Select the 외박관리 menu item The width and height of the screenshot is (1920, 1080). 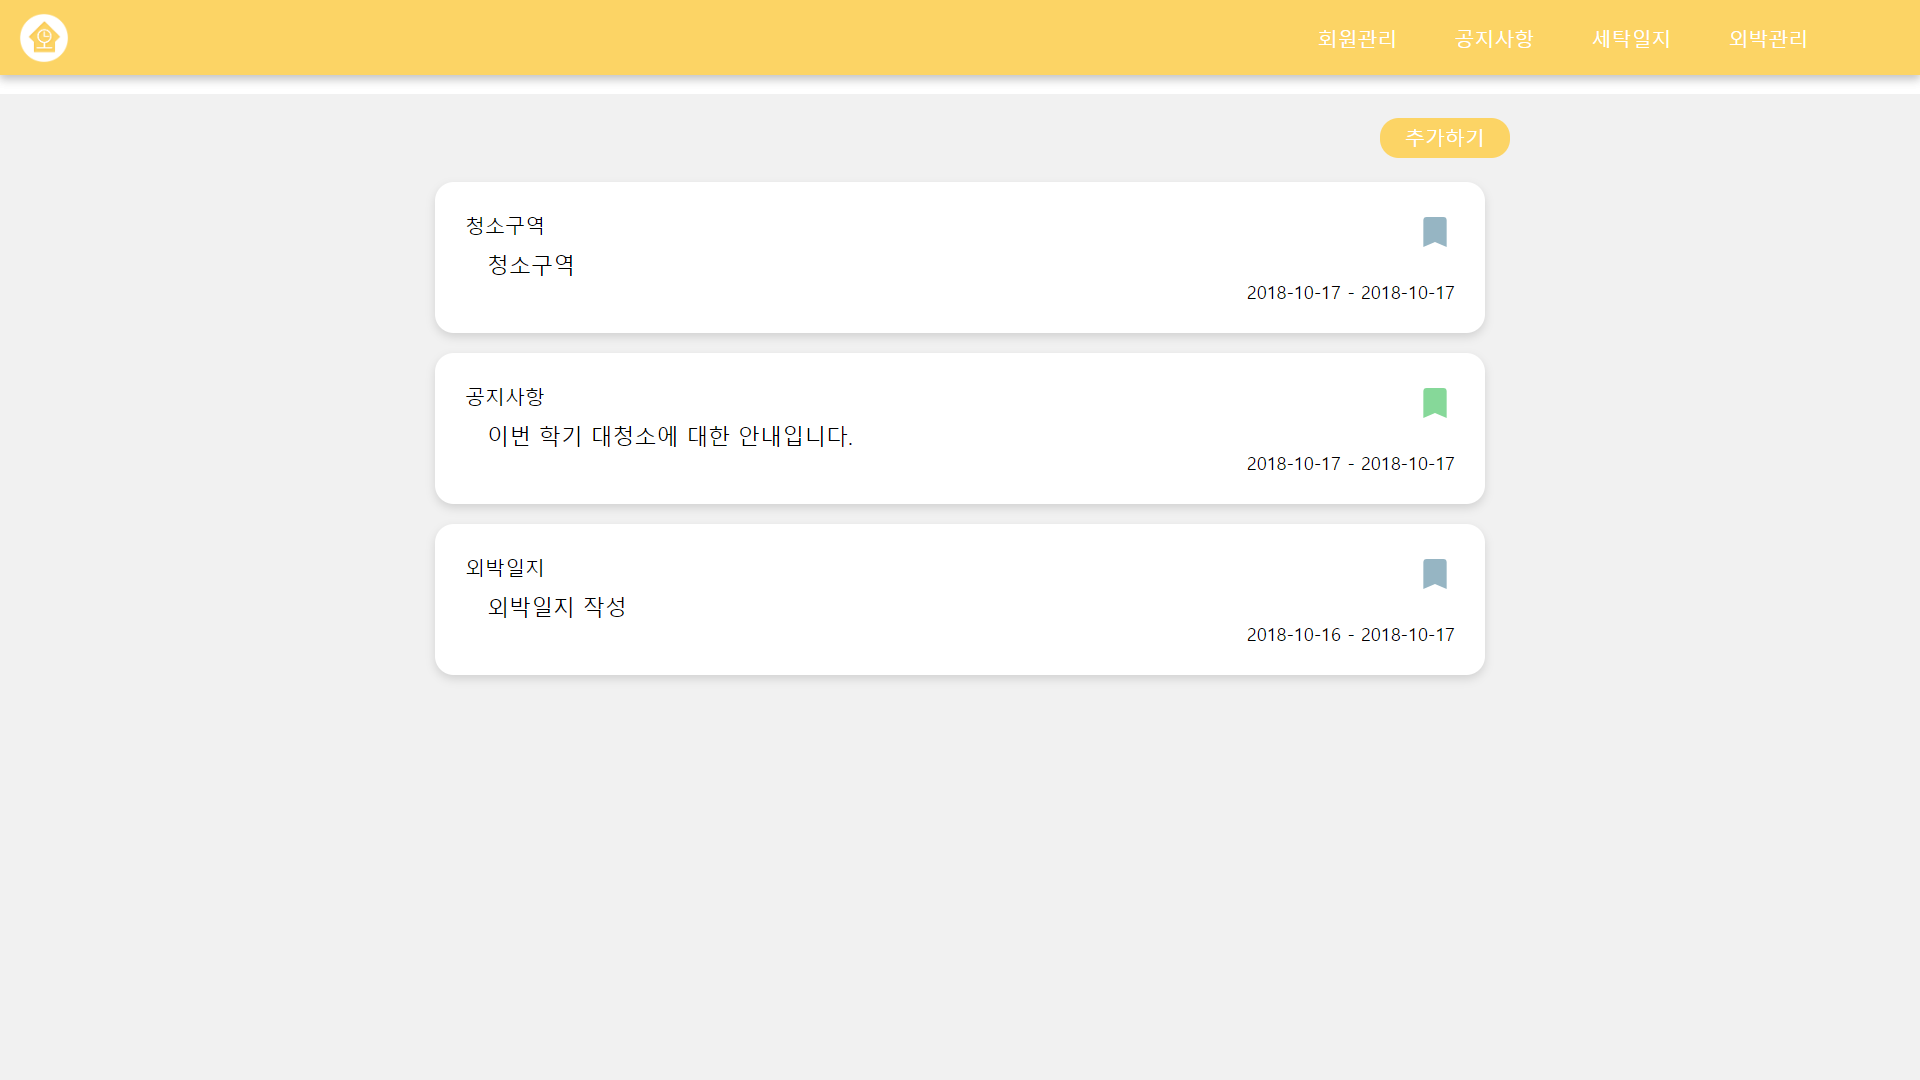1768,39
